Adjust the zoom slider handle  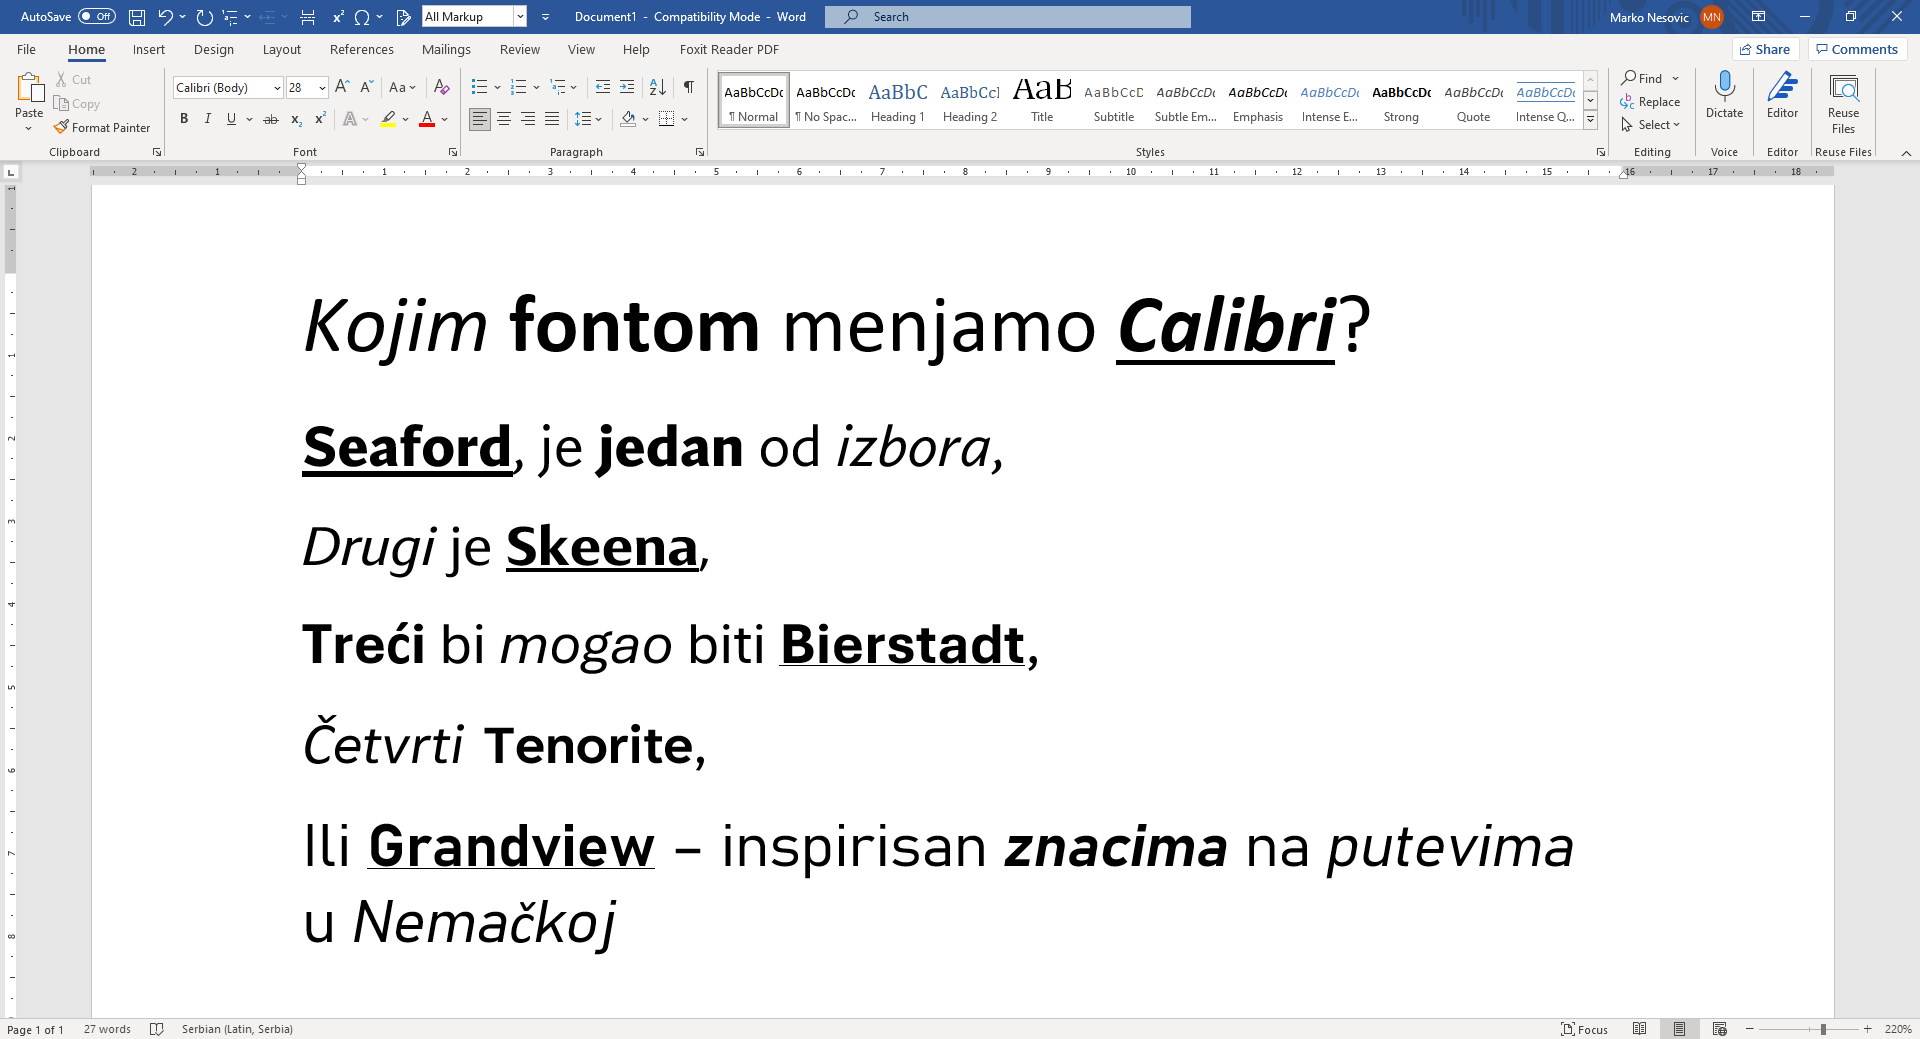tap(1823, 1029)
